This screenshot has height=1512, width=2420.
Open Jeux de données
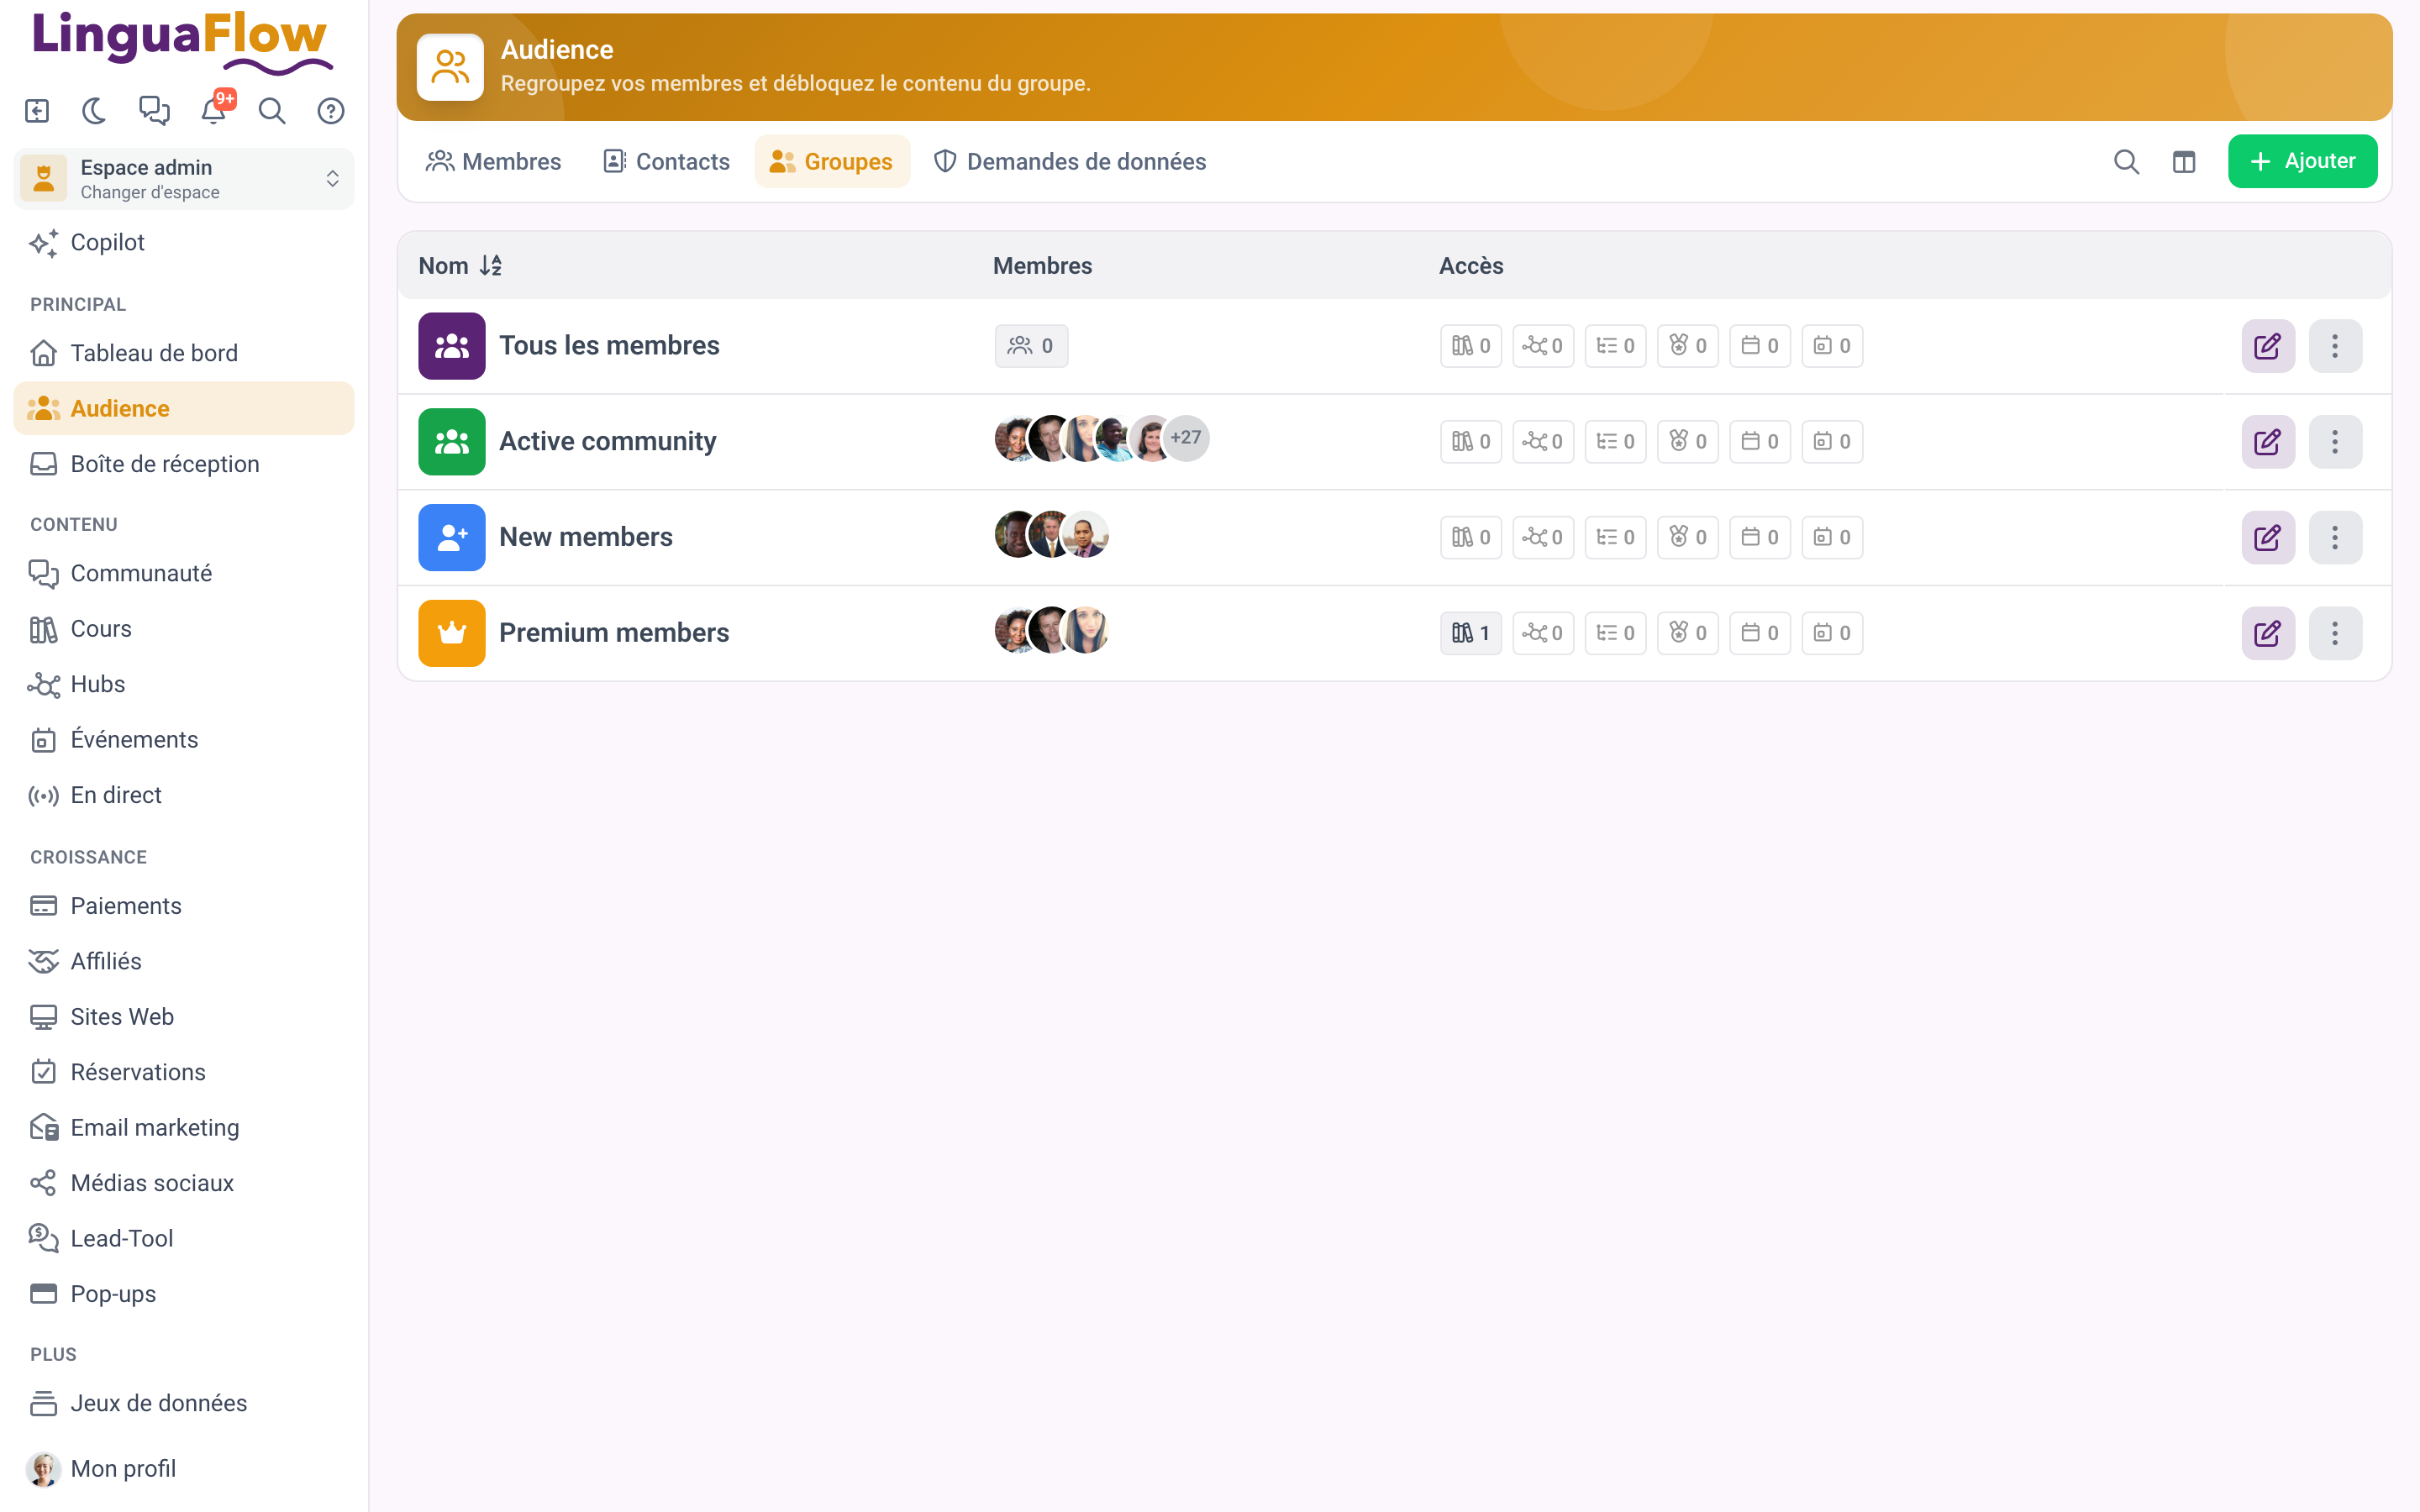[184, 1403]
